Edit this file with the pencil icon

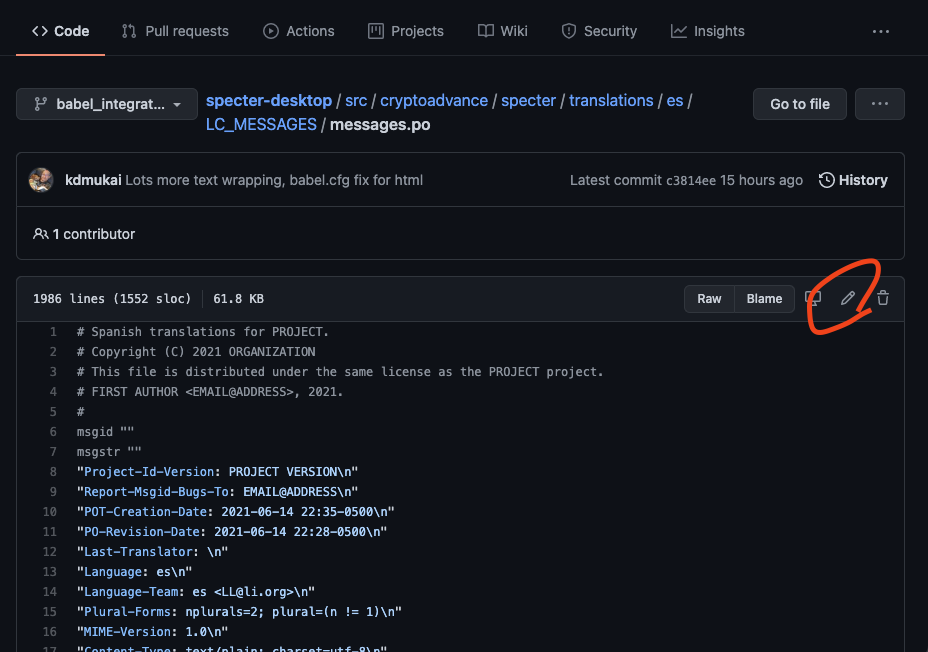click(x=848, y=298)
